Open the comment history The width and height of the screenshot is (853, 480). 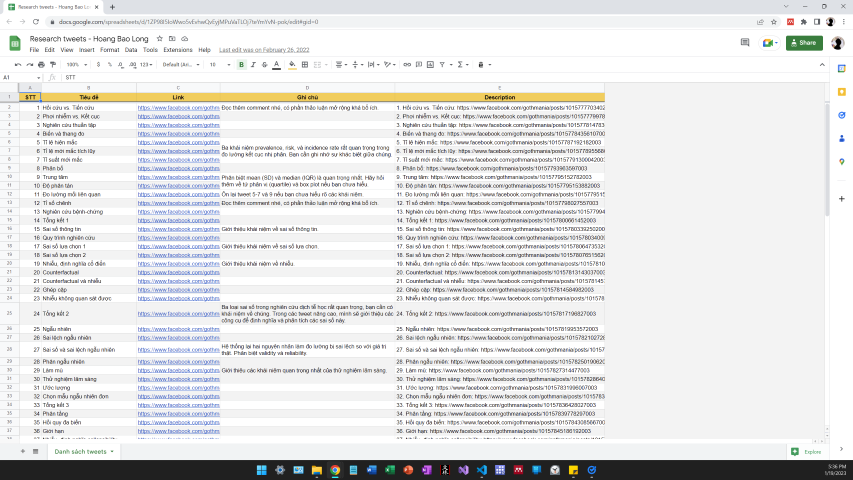pos(745,42)
